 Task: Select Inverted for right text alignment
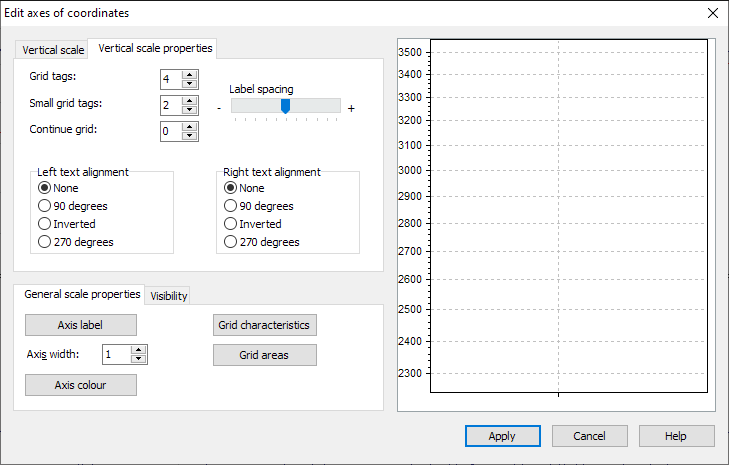[x=231, y=224]
